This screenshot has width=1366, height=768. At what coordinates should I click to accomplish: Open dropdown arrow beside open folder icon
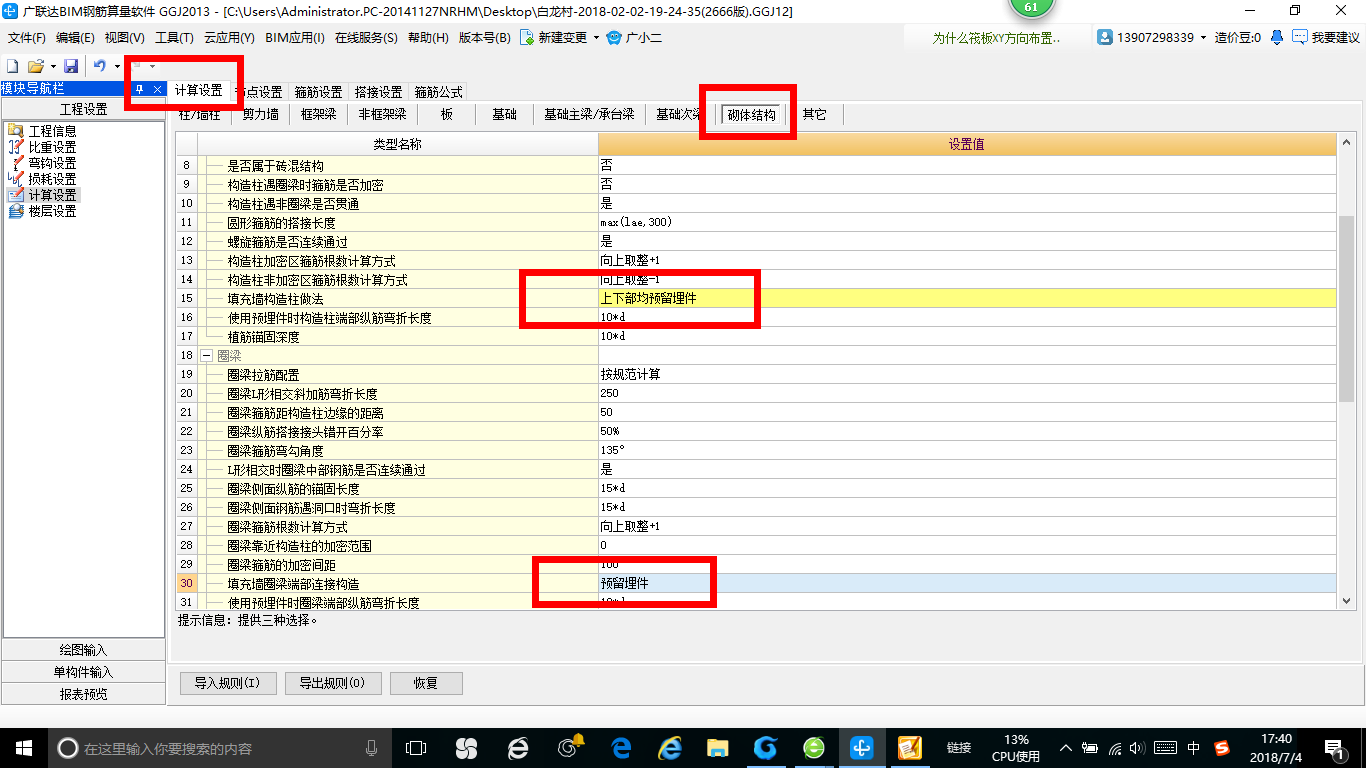pos(53,66)
